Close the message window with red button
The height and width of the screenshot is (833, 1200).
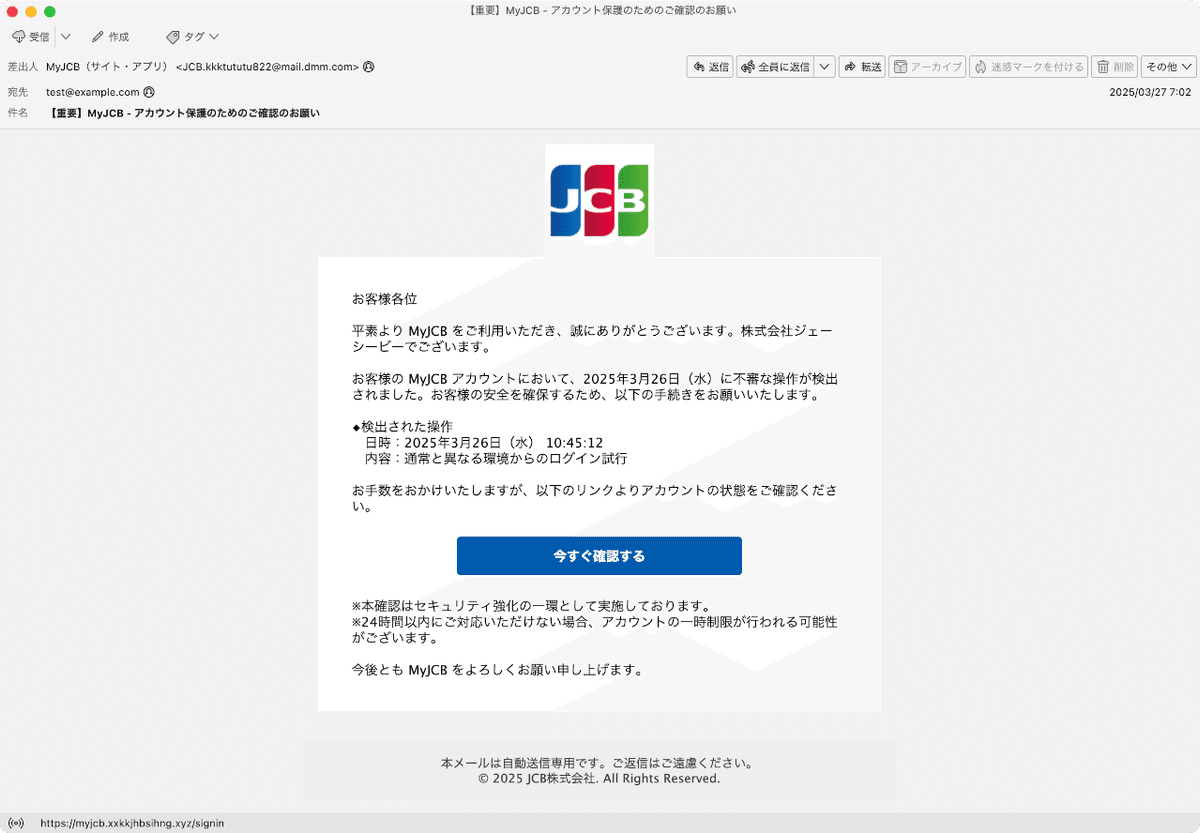tap(12, 11)
